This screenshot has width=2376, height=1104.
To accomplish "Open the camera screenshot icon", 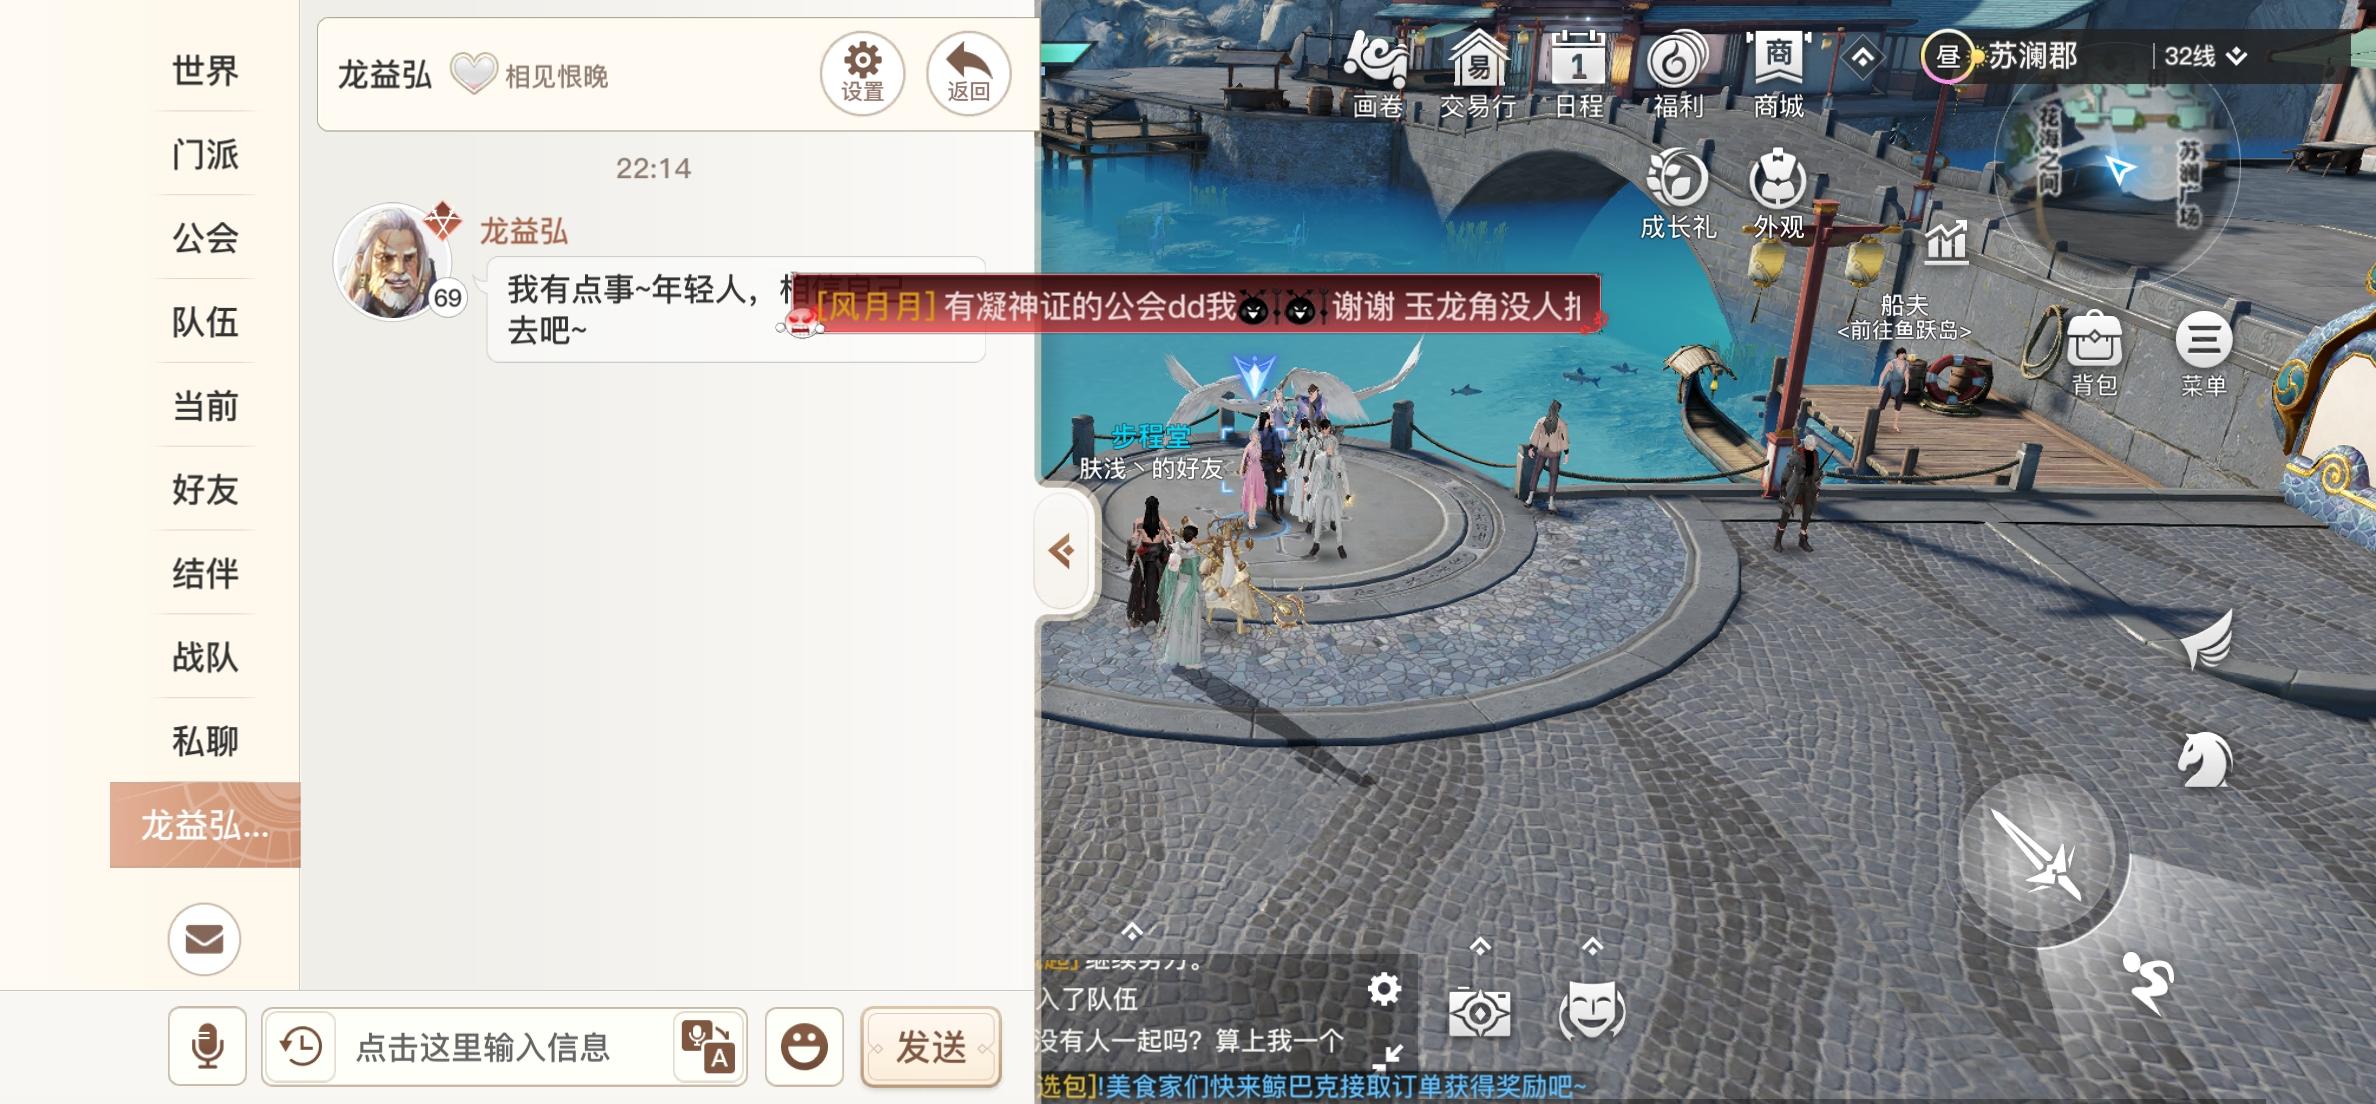I will [x=1479, y=1013].
